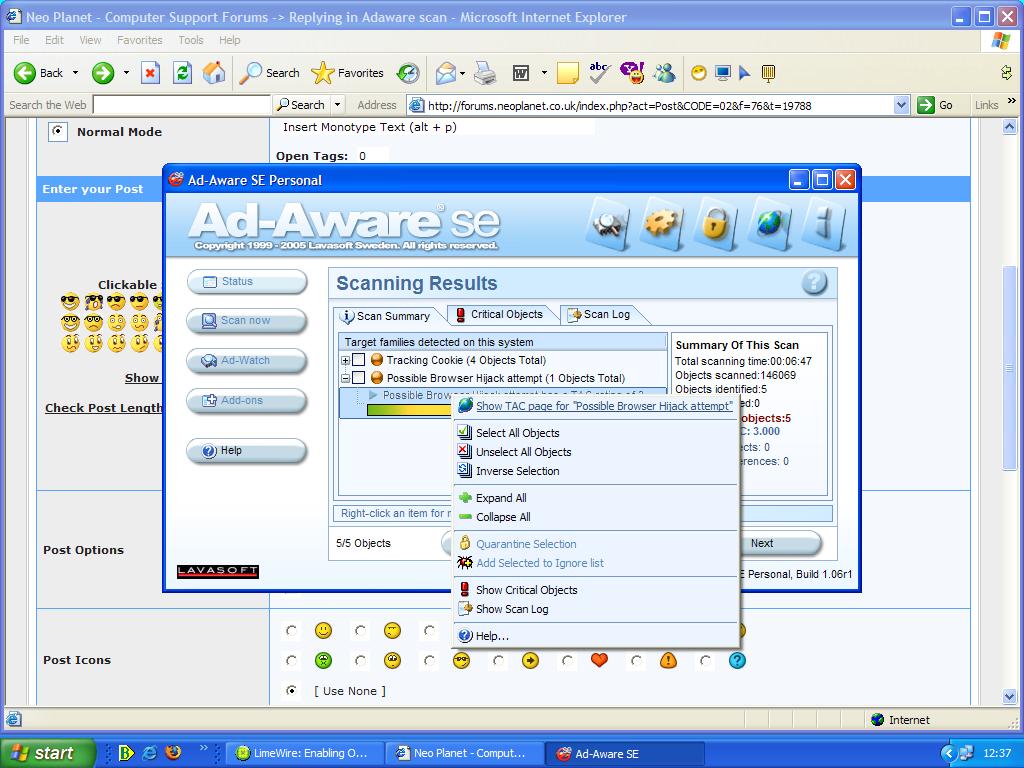Select radio beside the blue smiley icon

(x=705, y=660)
